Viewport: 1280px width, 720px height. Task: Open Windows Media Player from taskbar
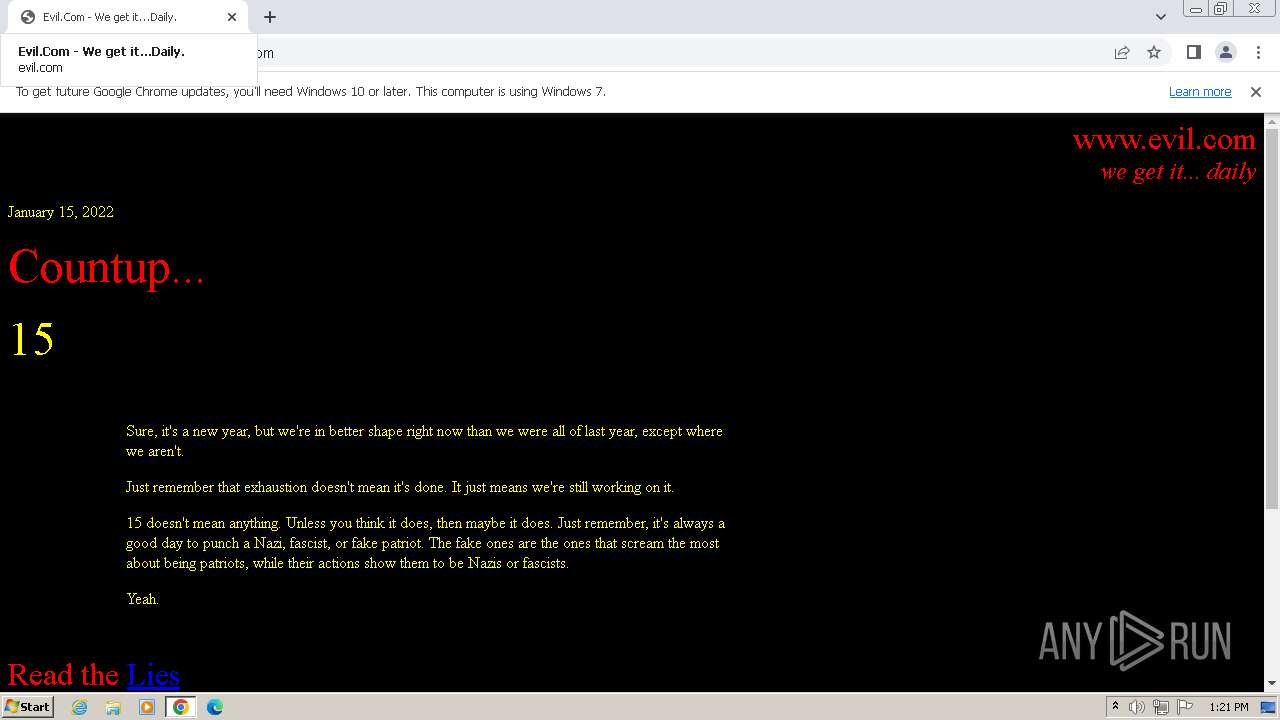pyautogui.click(x=147, y=707)
